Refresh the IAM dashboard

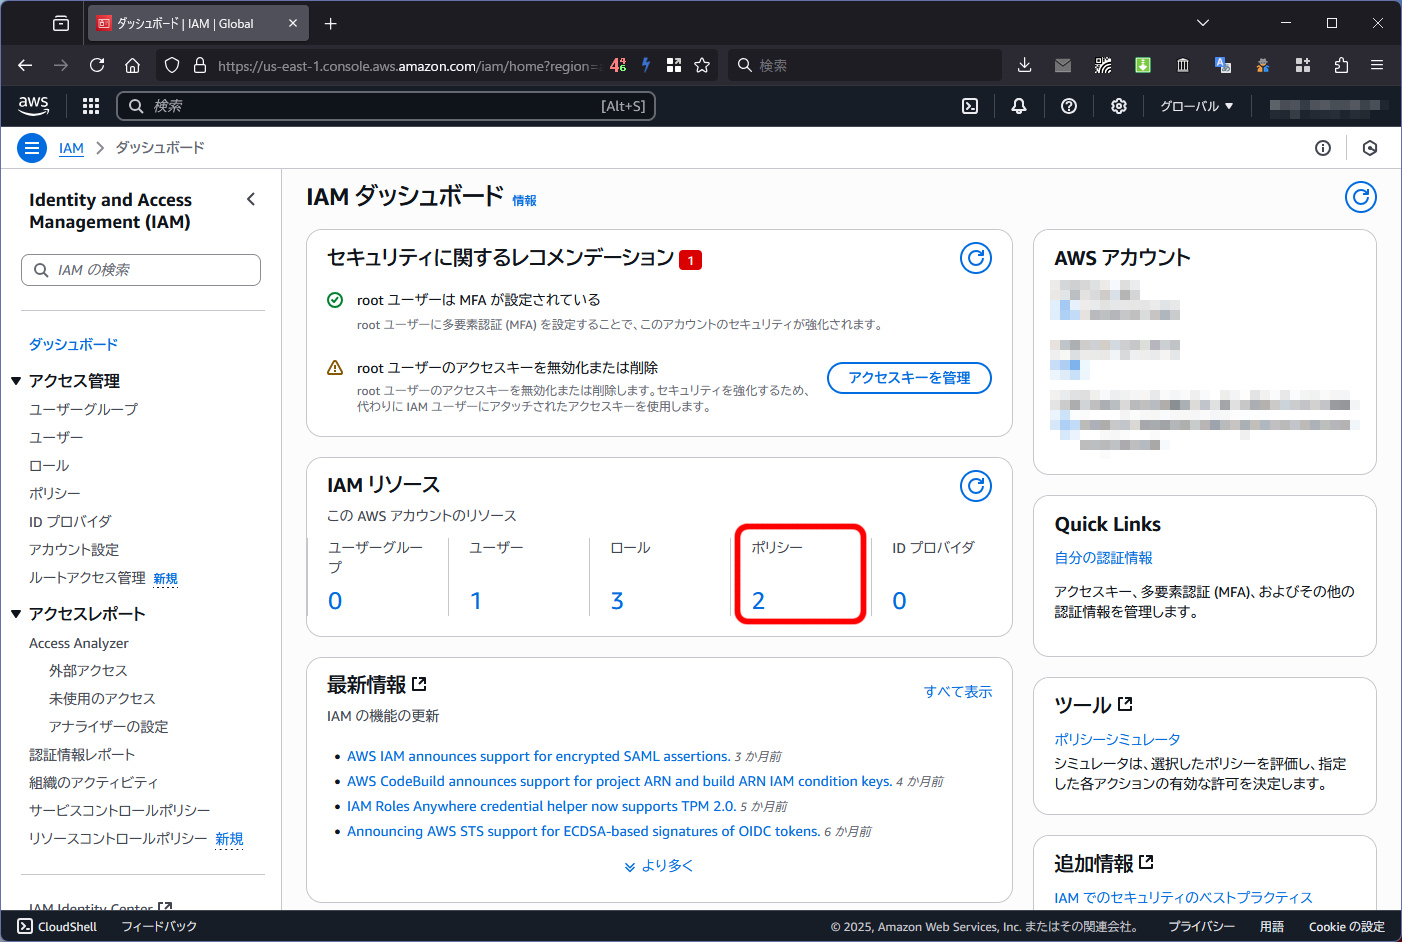pyautogui.click(x=1360, y=197)
